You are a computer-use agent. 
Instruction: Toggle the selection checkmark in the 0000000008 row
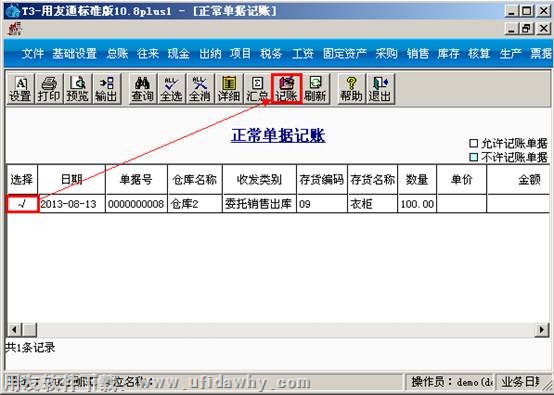(22, 204)
